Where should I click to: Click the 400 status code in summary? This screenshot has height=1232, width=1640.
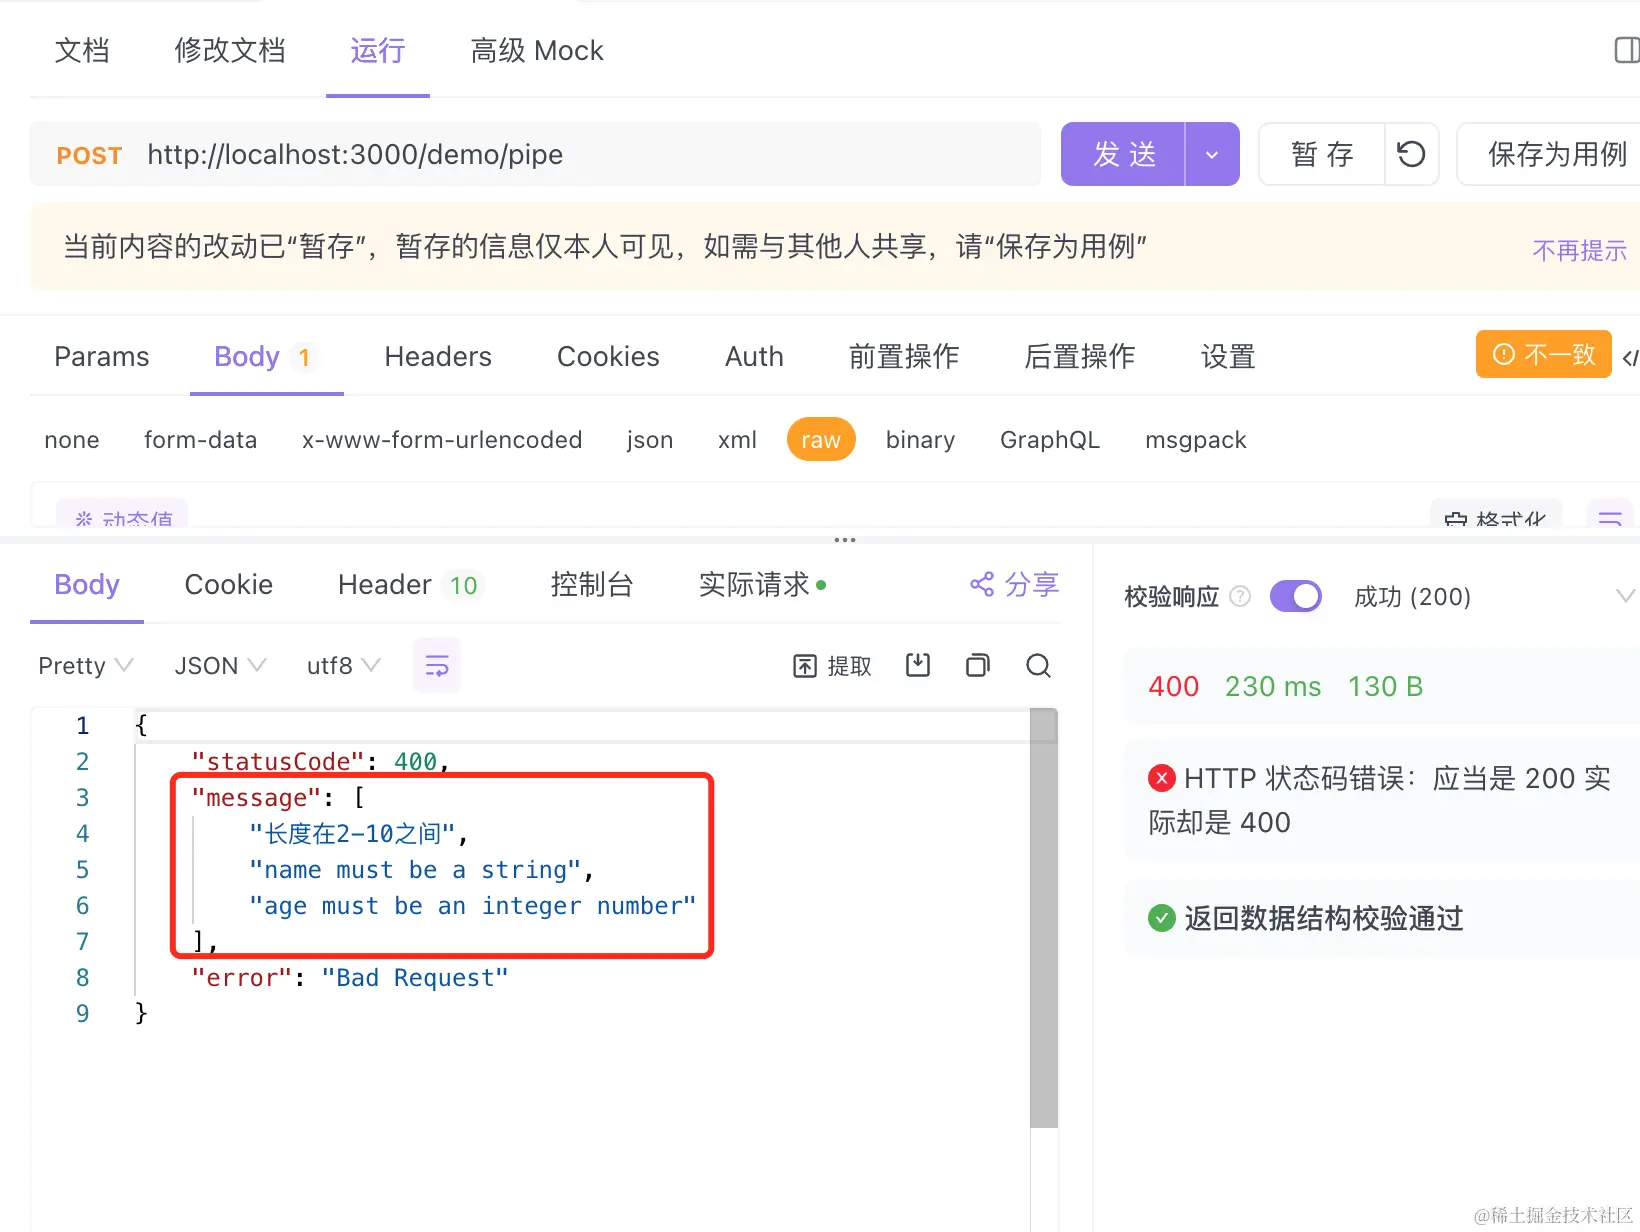click(x=1174, y=687)
